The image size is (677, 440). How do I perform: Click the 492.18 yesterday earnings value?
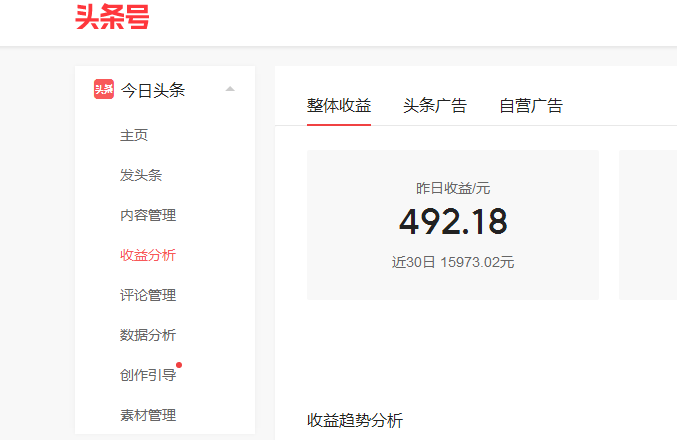[453, 222]
